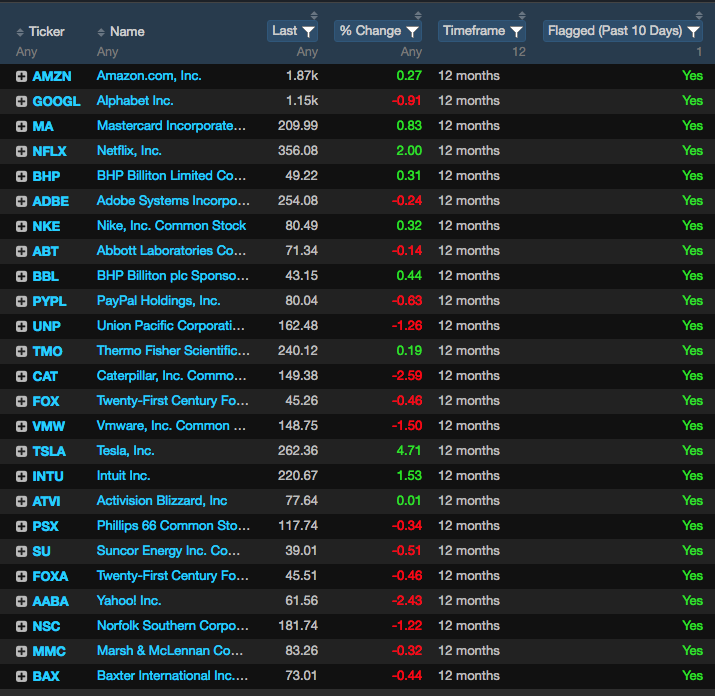Viewport: 715px width, 696px height.
Task: Click the Name column header
Action: point(127,31)
